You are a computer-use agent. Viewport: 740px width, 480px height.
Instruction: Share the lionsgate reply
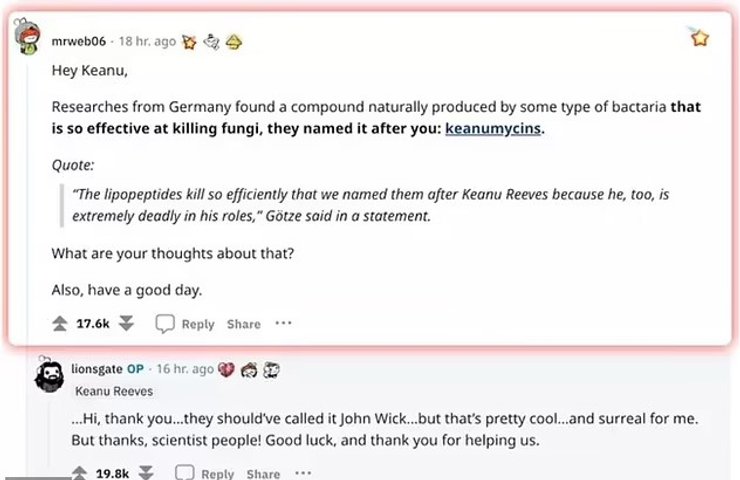pyautogui.click(x=263, y=474)
